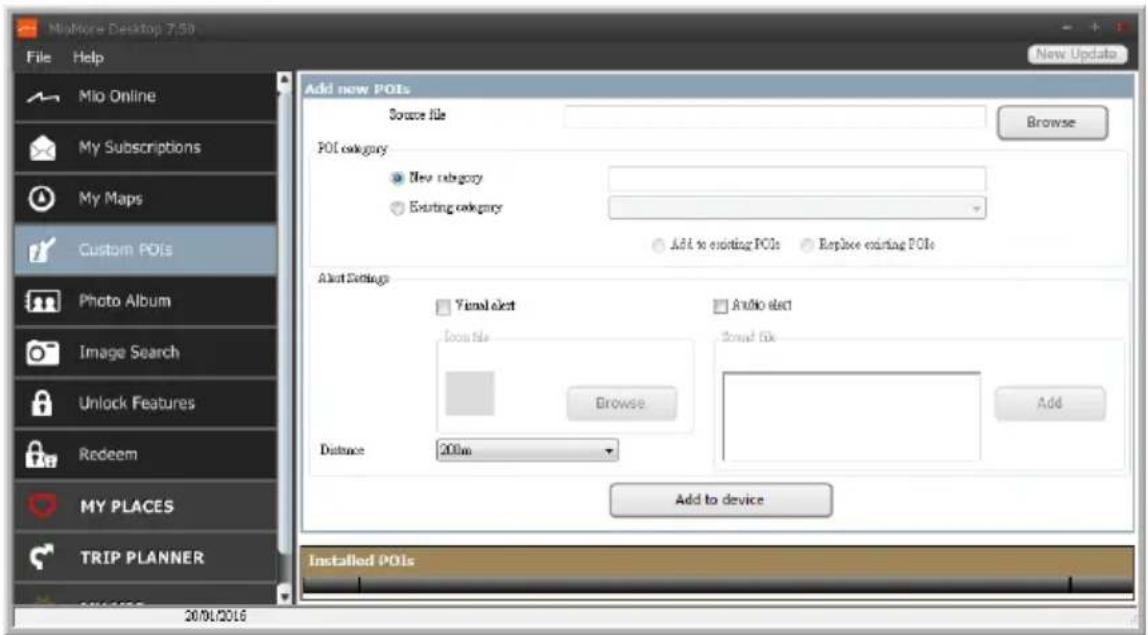Click Browse button for Source file
The image size is (1148, 635).
[x=1052, y=122]
